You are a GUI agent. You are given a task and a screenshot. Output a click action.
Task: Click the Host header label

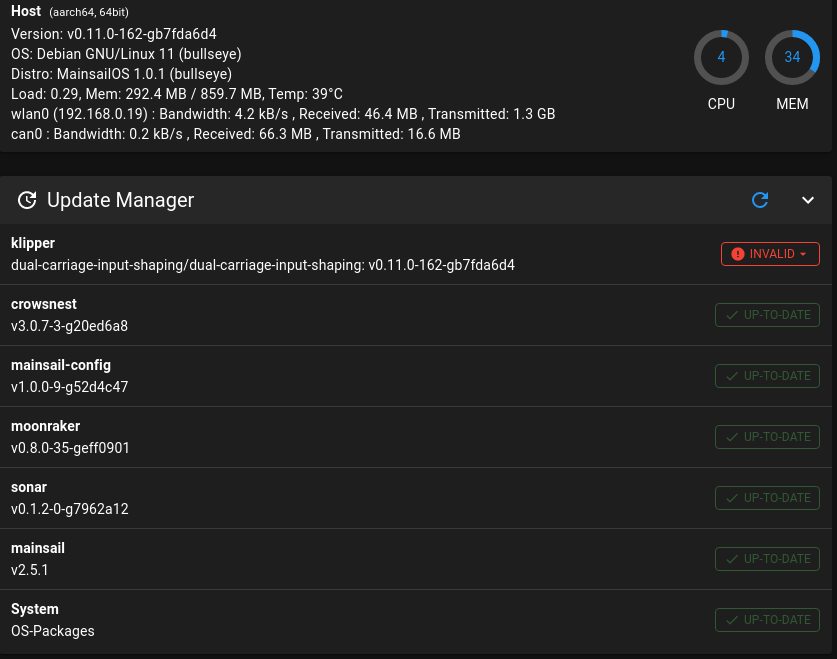pyautogui.click(x=25, y=11)
